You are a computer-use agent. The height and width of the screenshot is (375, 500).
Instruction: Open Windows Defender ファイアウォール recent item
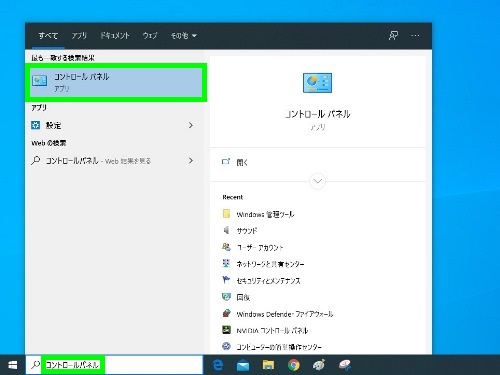(x=285, y=314)
